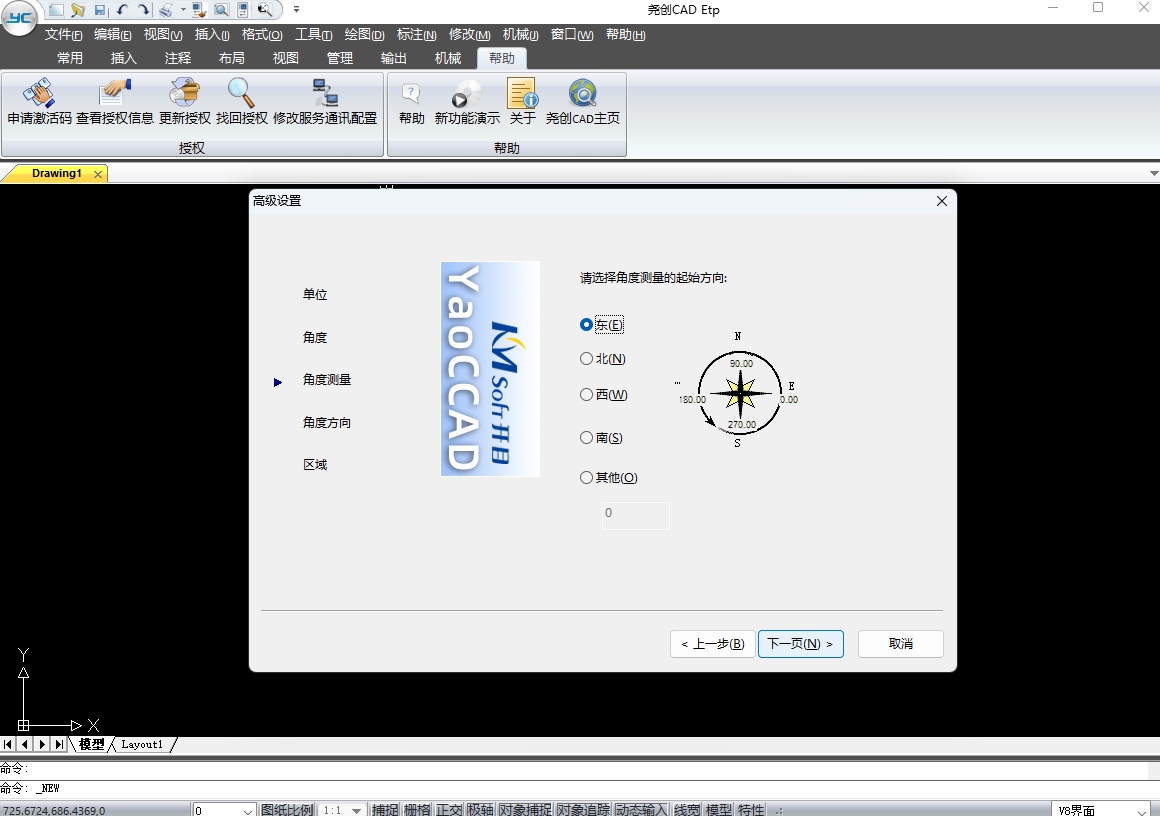Click the properties panel icon in quick toolbar

(x=243, y=10)
